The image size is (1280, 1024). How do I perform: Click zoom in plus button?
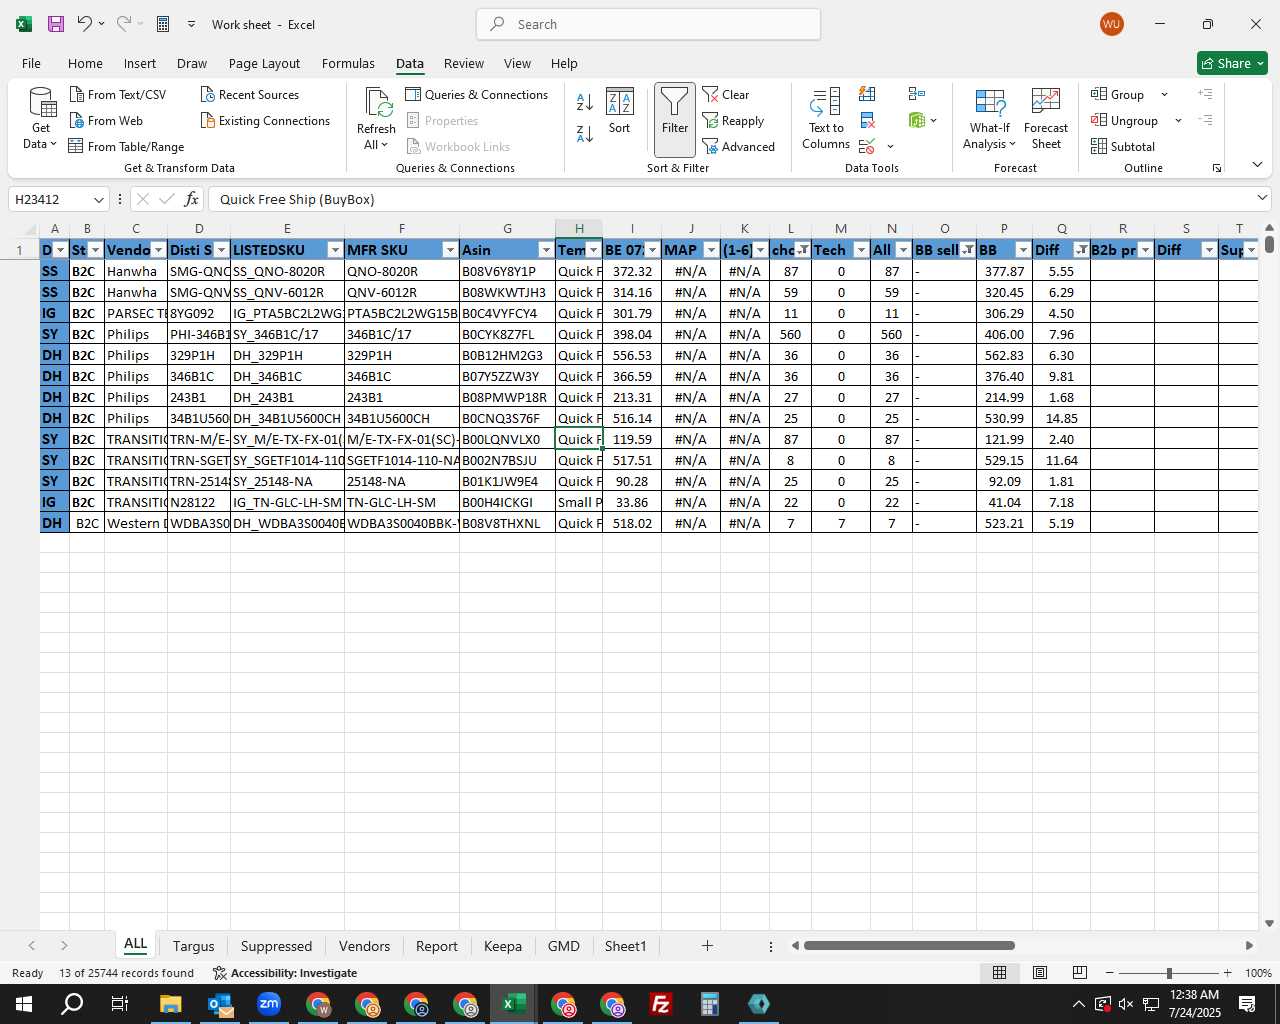point(1227,973)
